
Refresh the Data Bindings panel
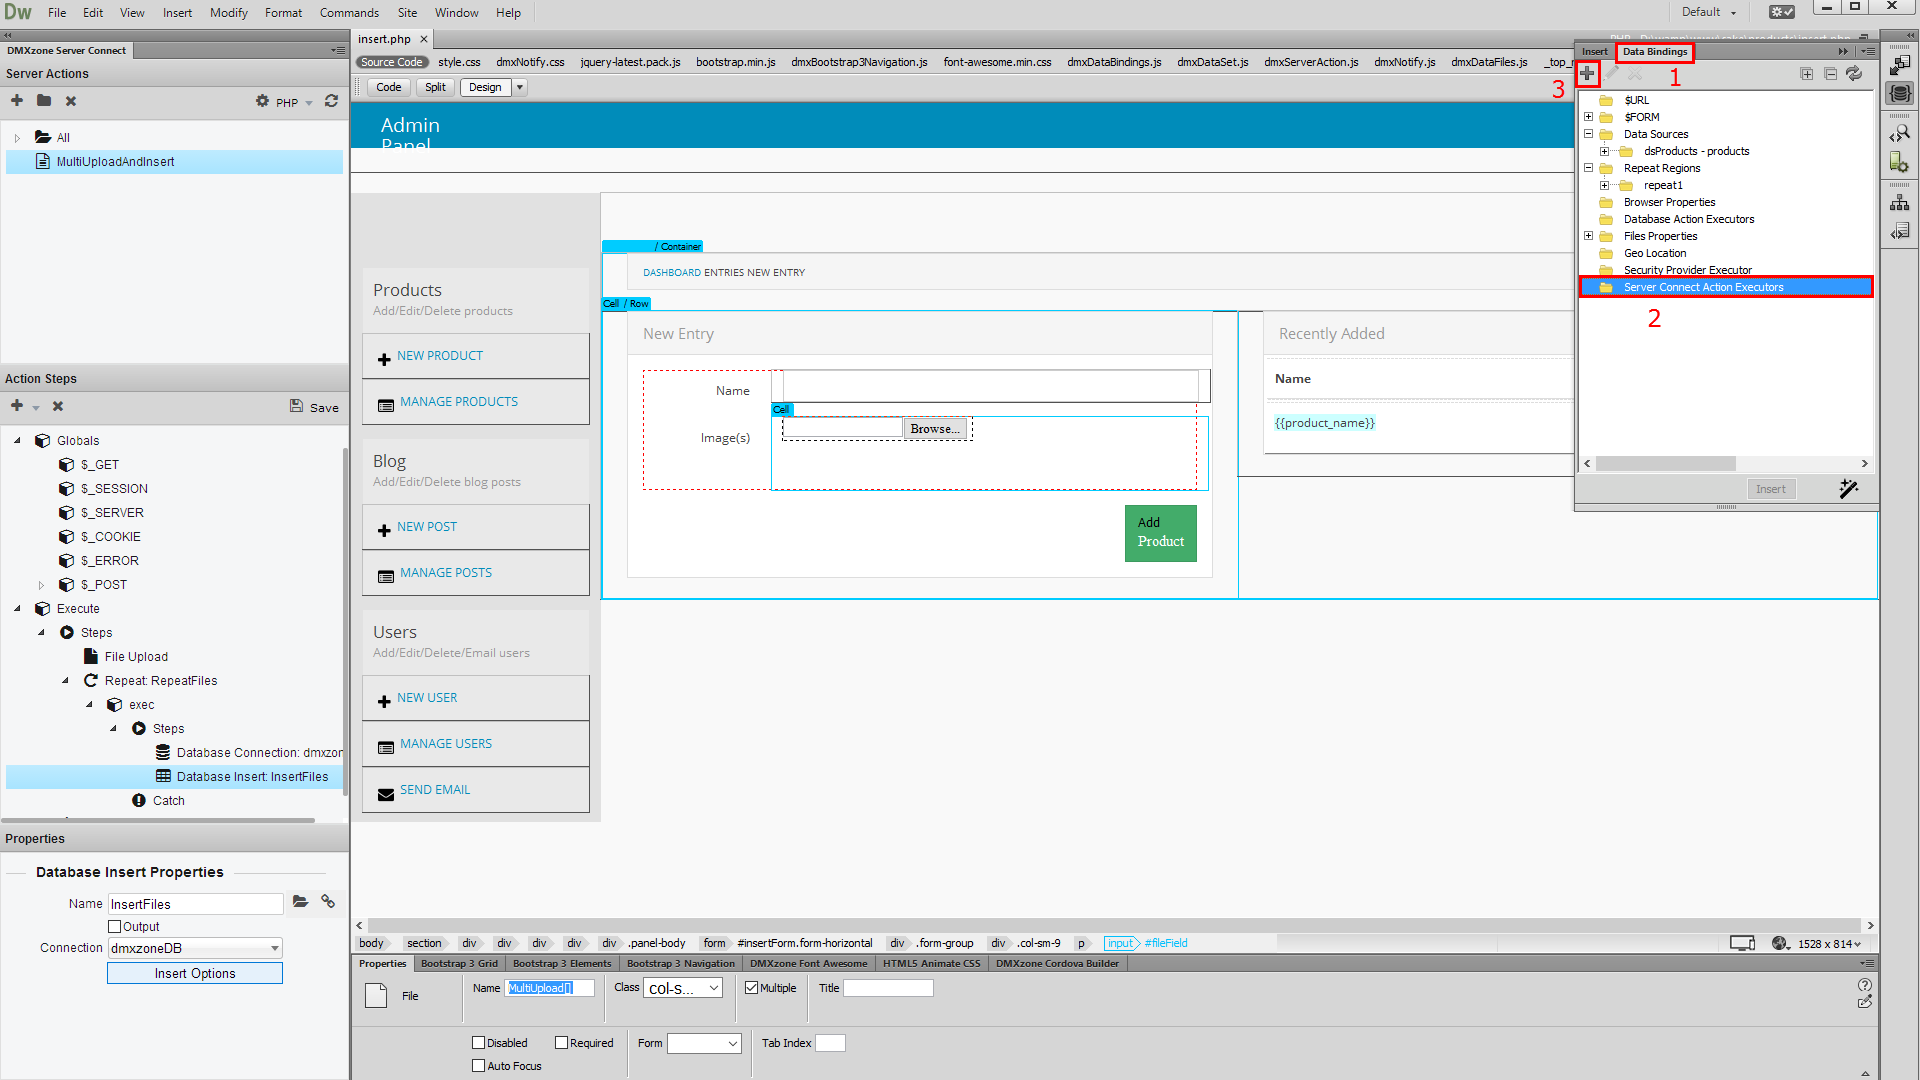point(1854,74)
